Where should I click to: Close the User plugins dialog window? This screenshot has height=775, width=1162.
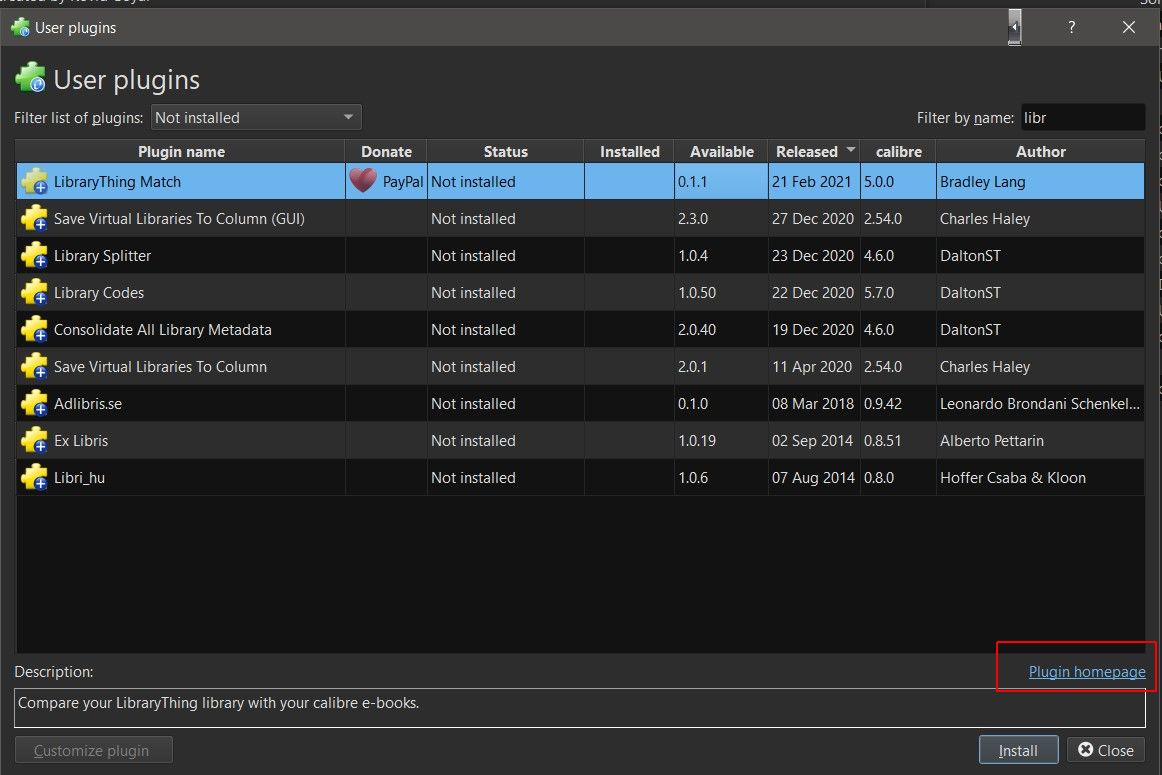click(x=1129, y=27)
